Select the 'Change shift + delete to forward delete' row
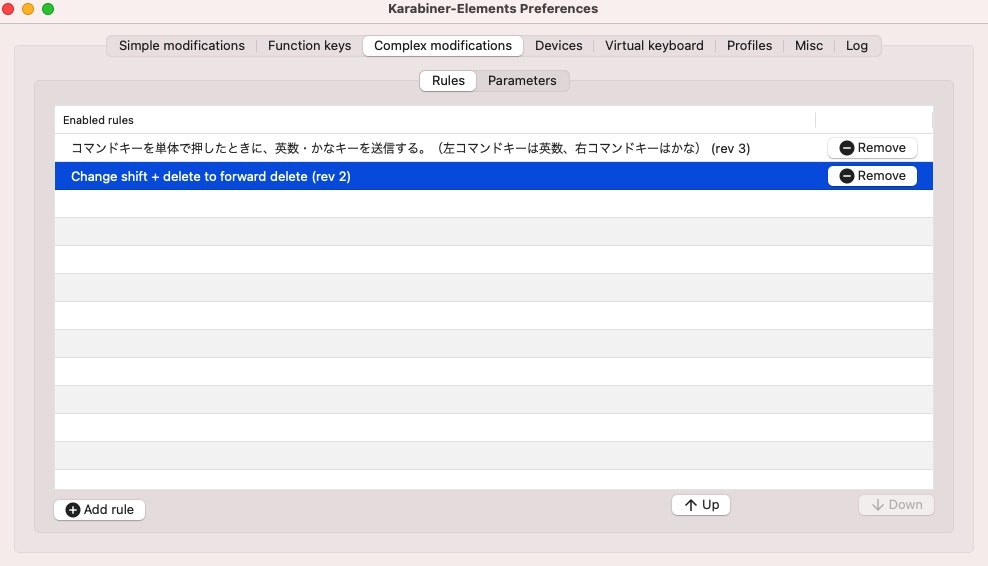This screenshot has width=988, height=566. 493,176
